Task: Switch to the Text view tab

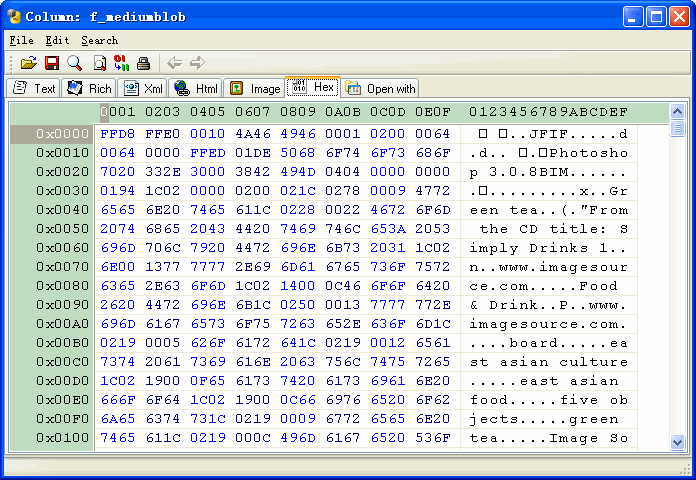Action: coord(33,88)
